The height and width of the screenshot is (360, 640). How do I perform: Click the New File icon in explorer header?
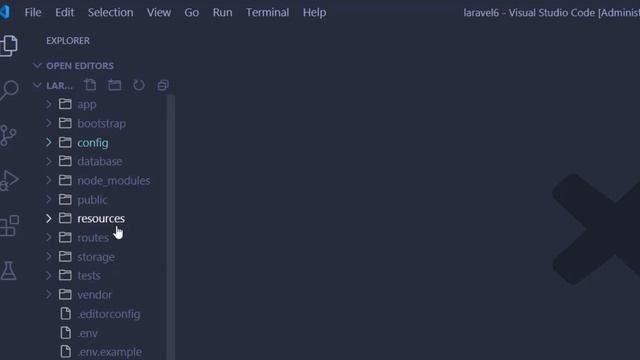90,85
